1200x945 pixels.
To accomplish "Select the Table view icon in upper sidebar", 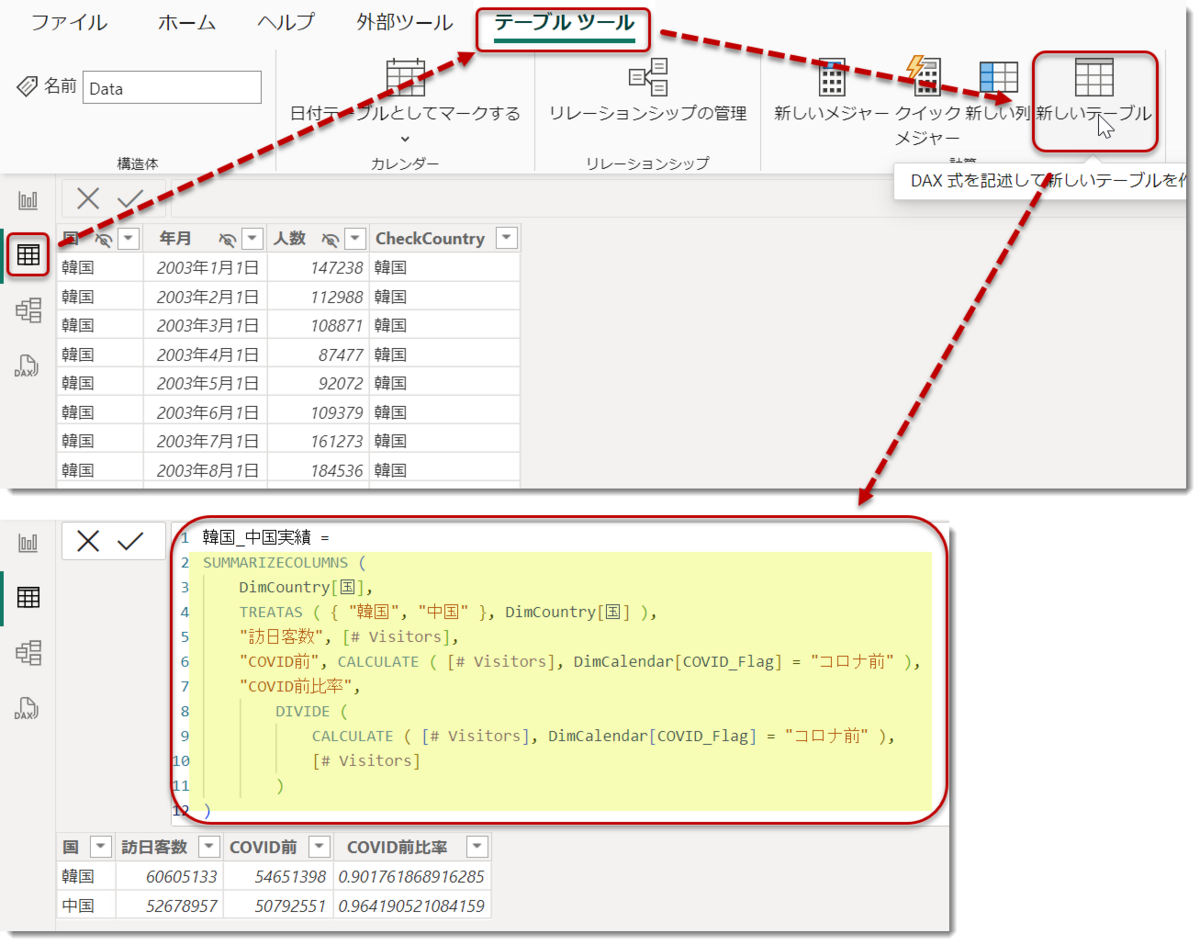I will 28,255.
